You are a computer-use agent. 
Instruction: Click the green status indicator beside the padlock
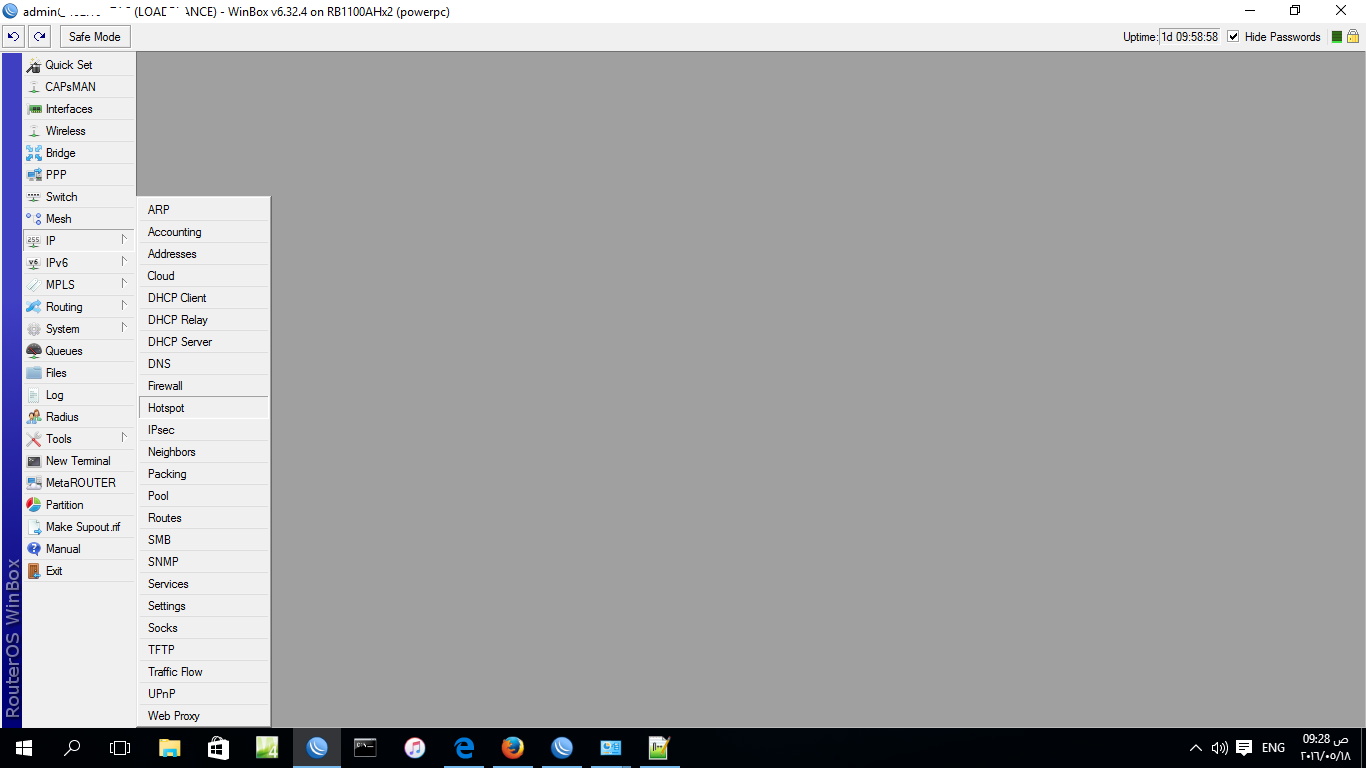(x=1337, y=37)
